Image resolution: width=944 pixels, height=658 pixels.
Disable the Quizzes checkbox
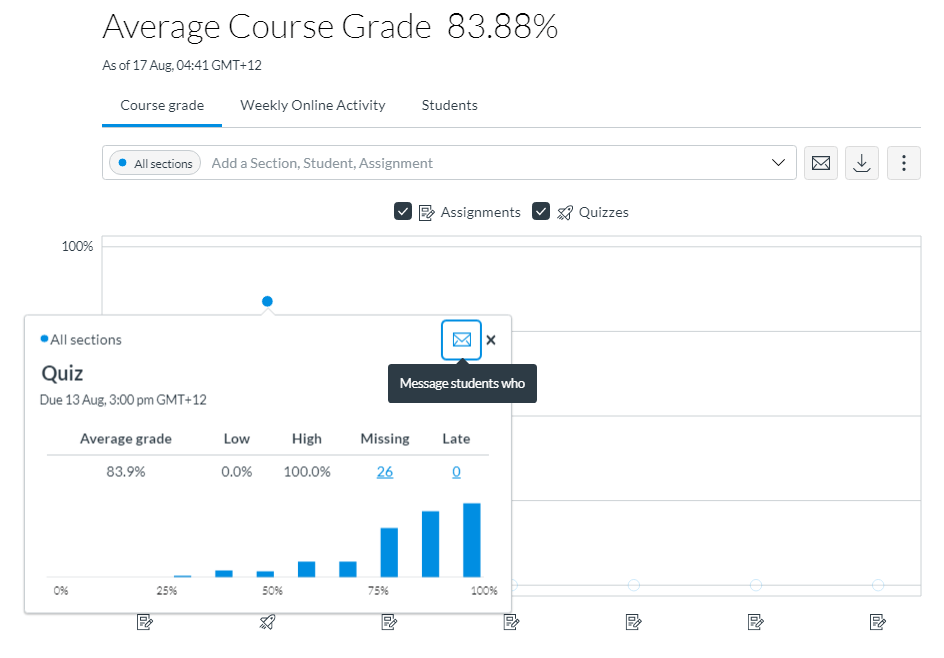coord(541,211)
